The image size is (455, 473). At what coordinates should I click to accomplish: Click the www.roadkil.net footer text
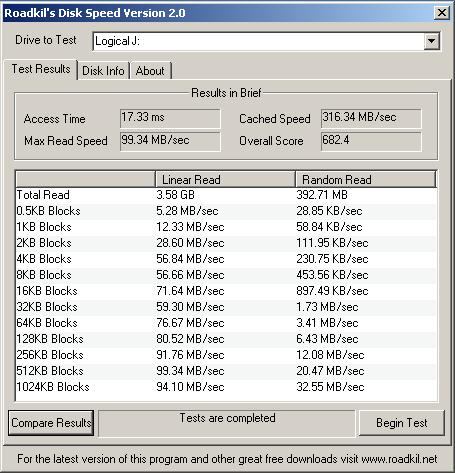[399, 459]
